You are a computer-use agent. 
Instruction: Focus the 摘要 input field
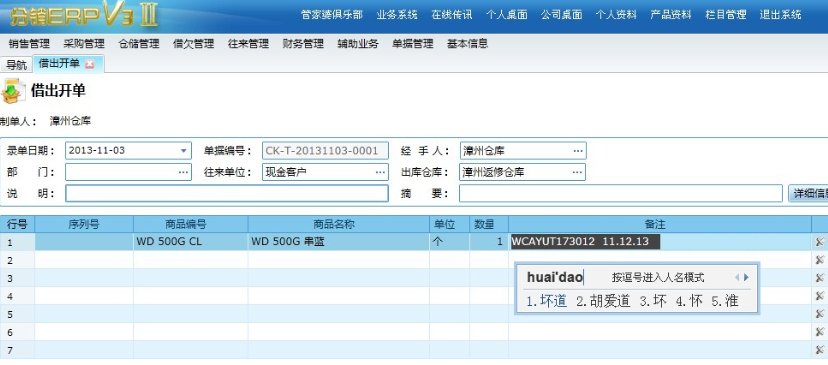click(x=620, y=193)
